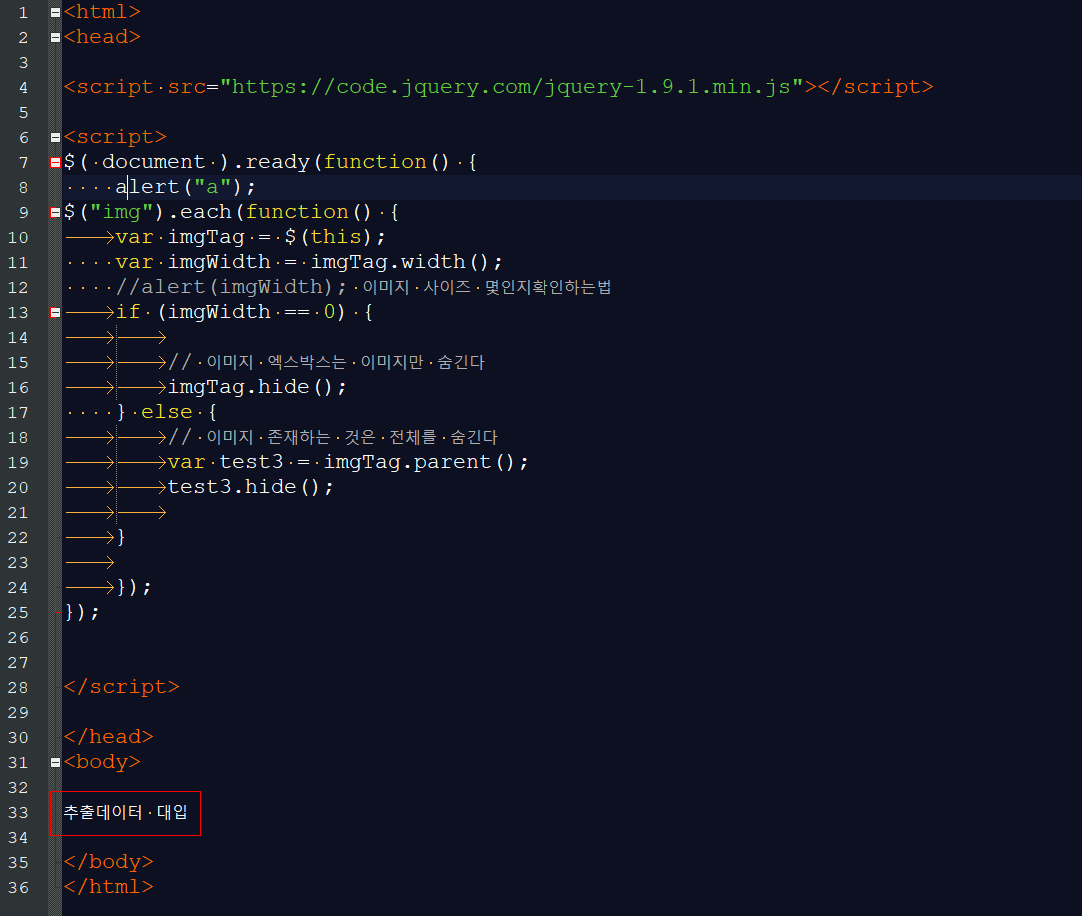Click the jquery script URL string
The image size is (1082, 916).
511,87
